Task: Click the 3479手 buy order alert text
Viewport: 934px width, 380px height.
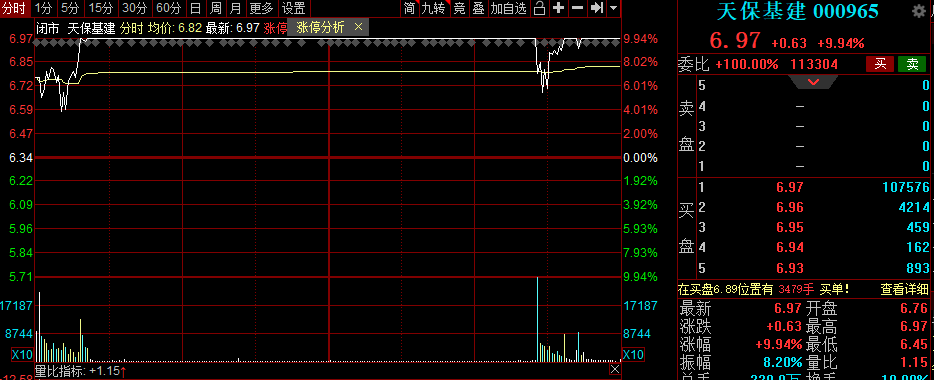Action: click(796, 289)
